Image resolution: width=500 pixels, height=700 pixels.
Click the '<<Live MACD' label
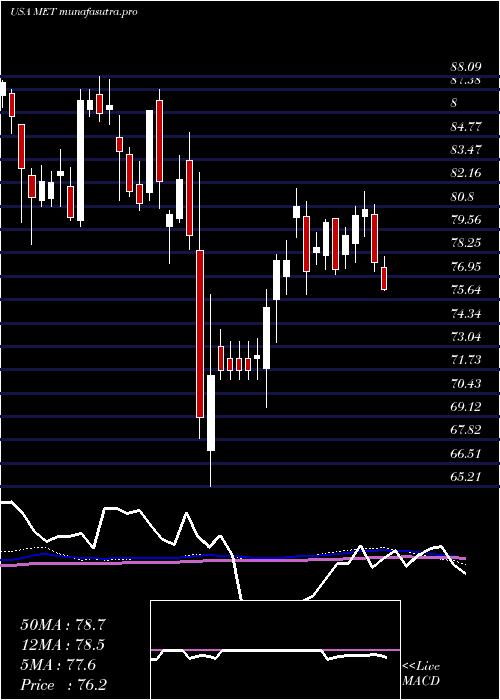(x=421, y=674)
